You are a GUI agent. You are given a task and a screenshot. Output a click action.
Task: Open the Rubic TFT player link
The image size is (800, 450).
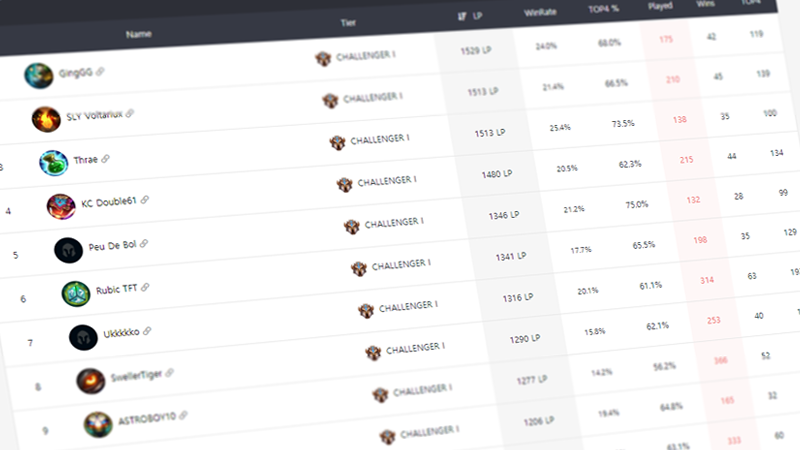pyautogui.click(x=117, y=289)
